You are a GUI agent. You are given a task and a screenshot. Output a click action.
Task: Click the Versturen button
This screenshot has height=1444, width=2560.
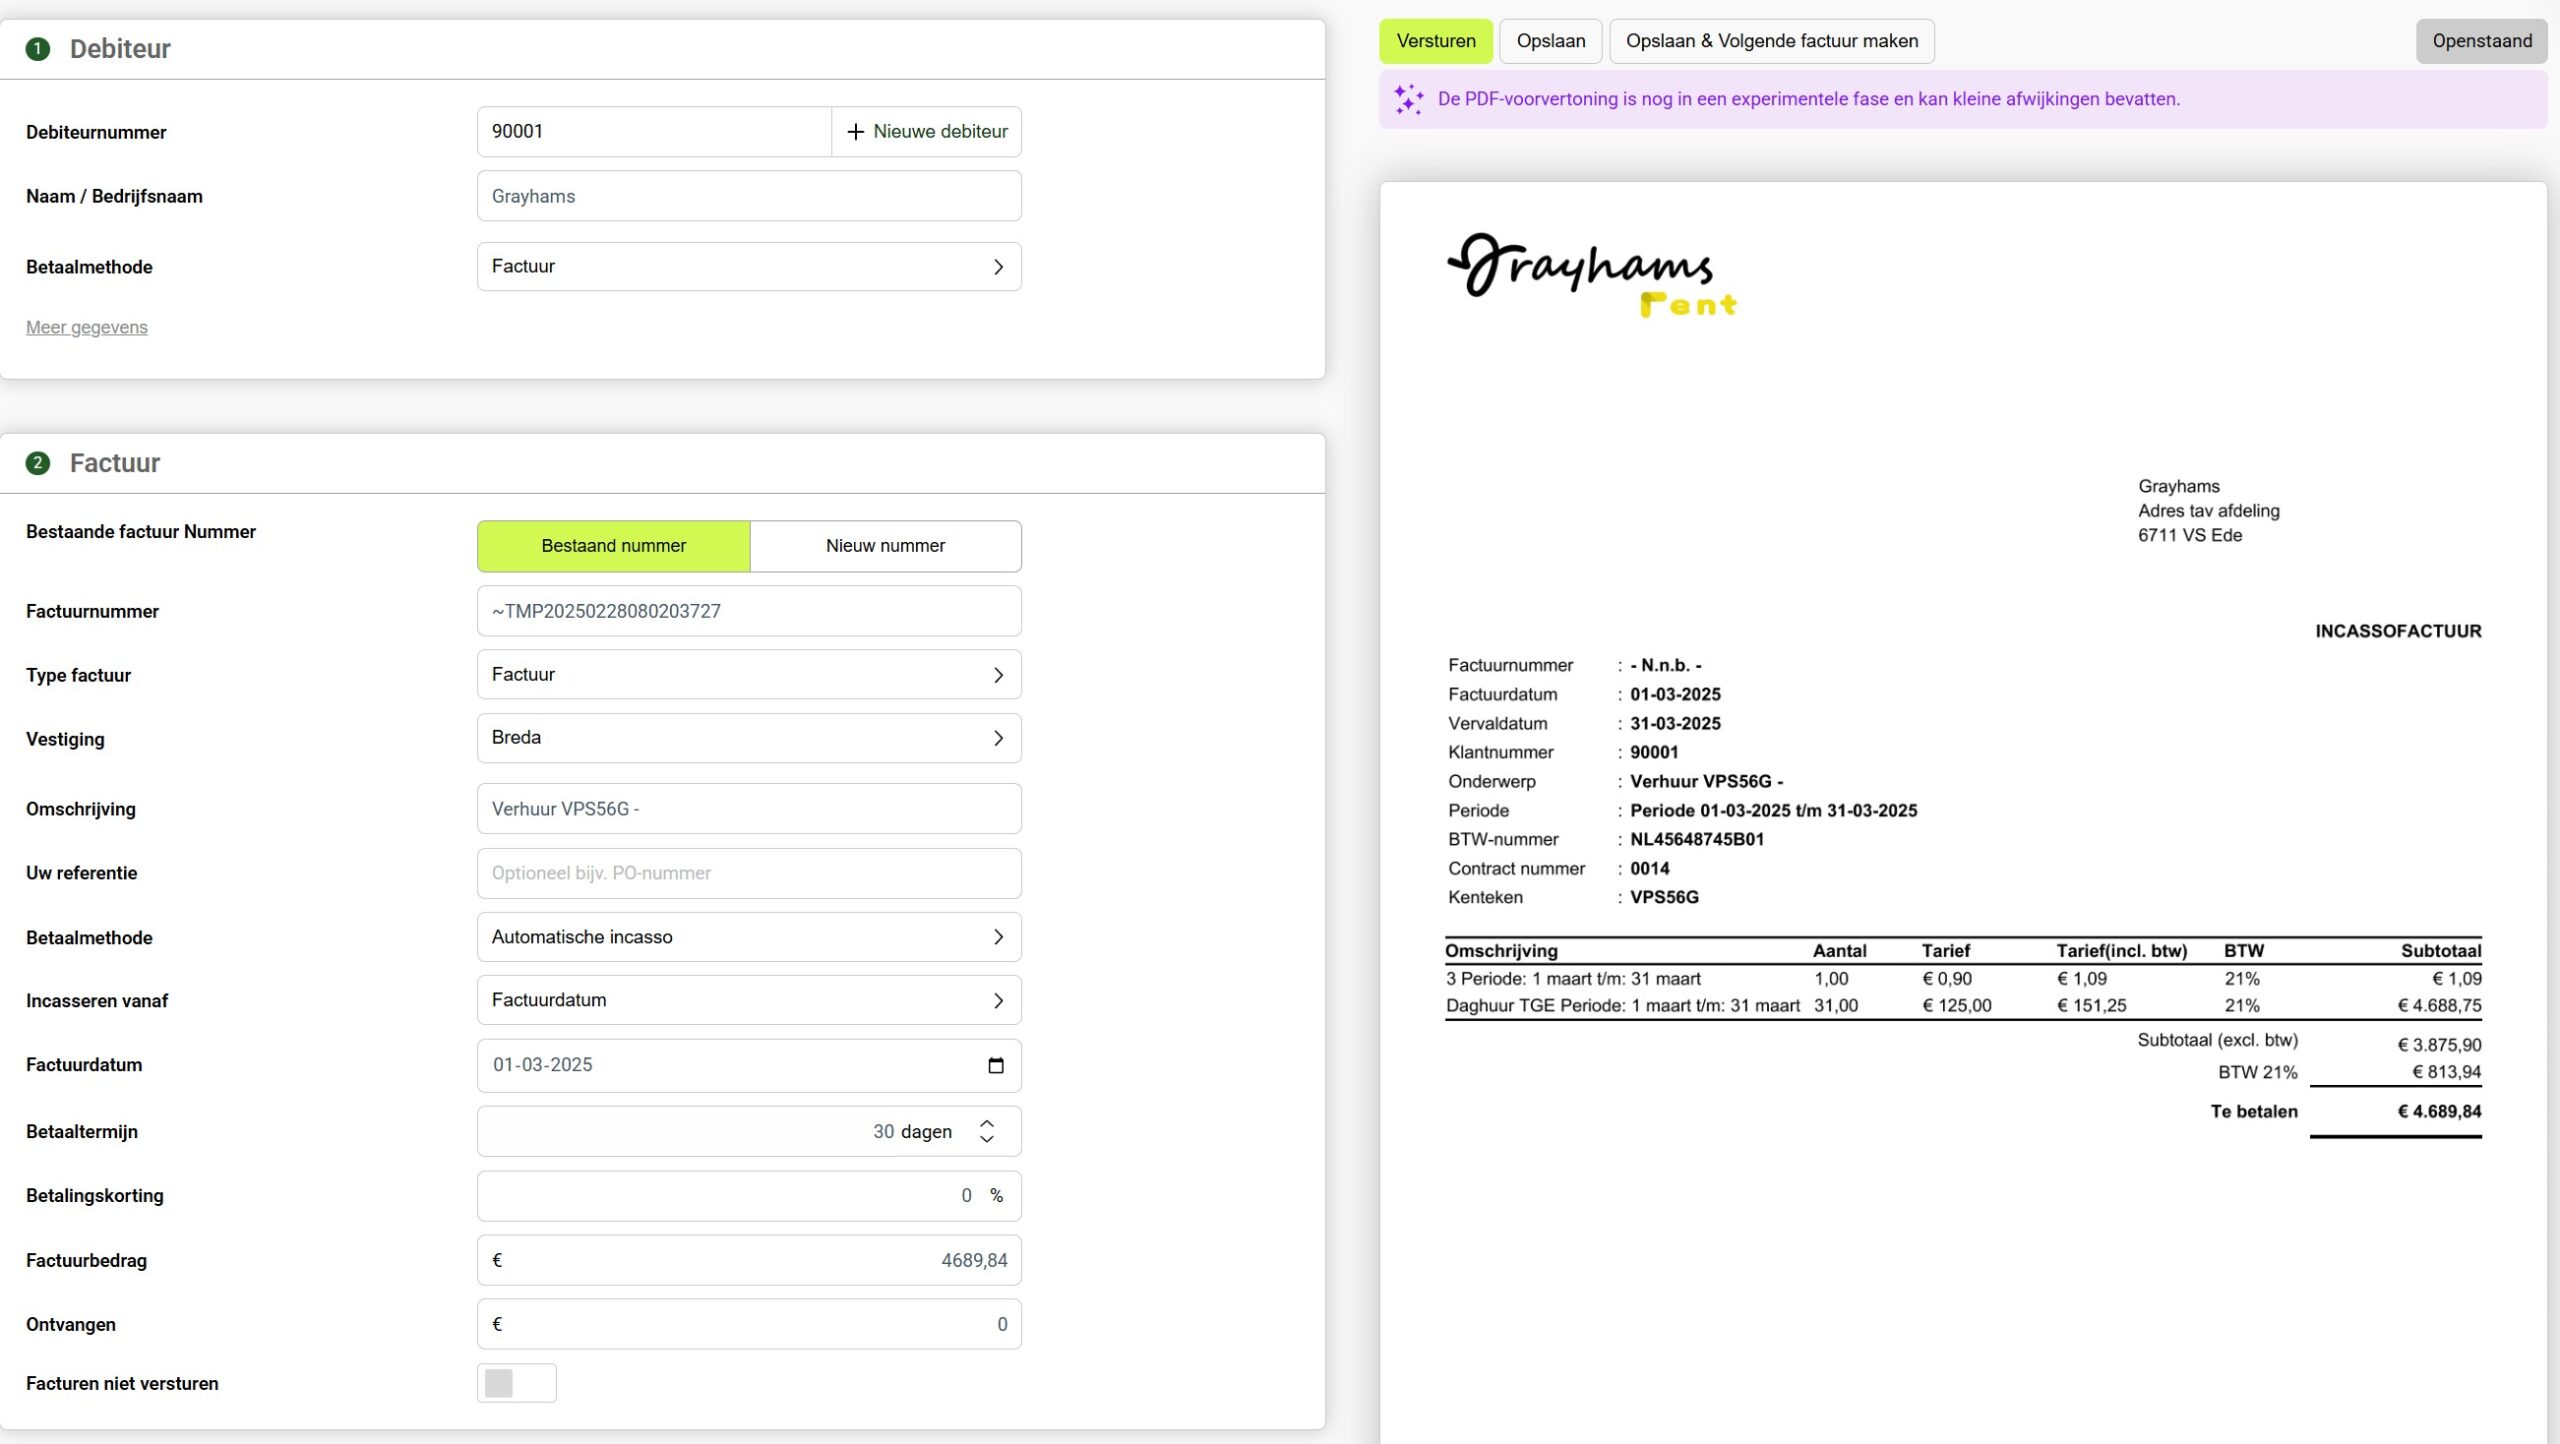tap(1435, 41)
